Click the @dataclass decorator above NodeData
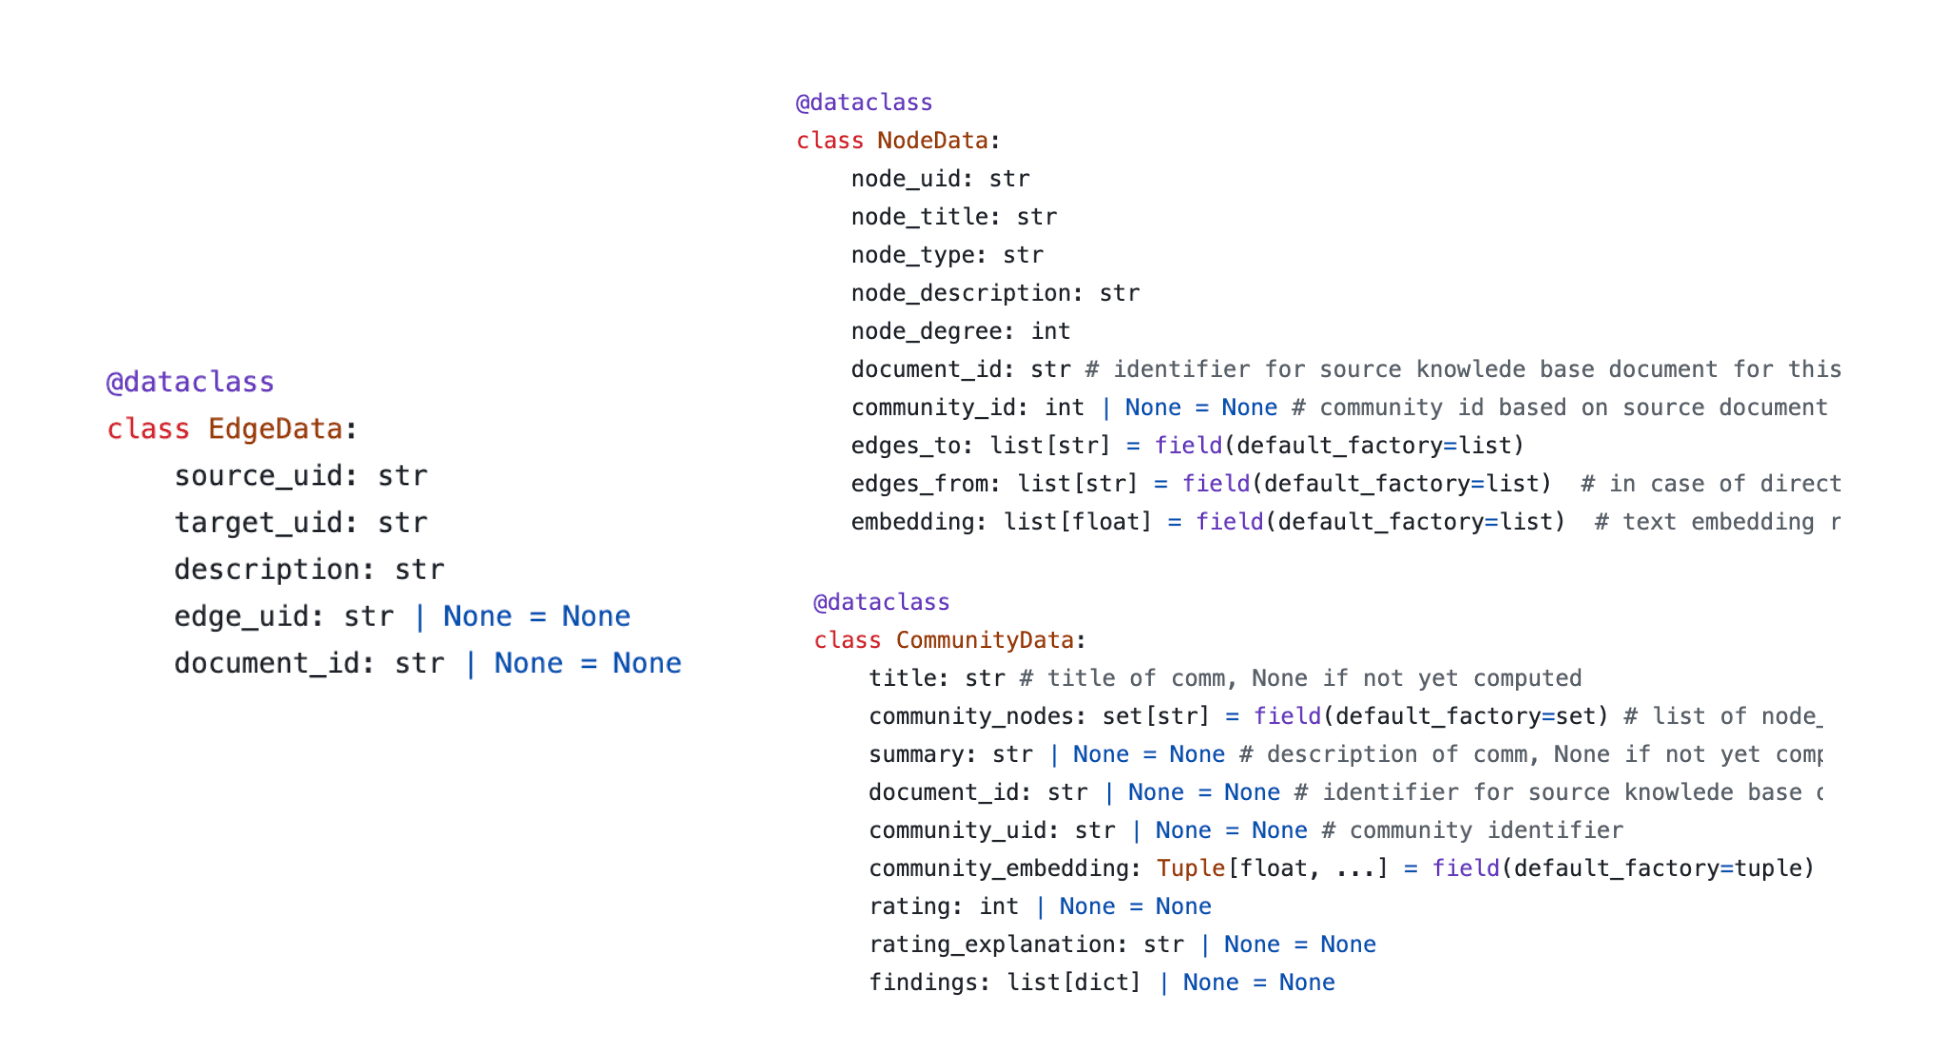 pos(864,101)
